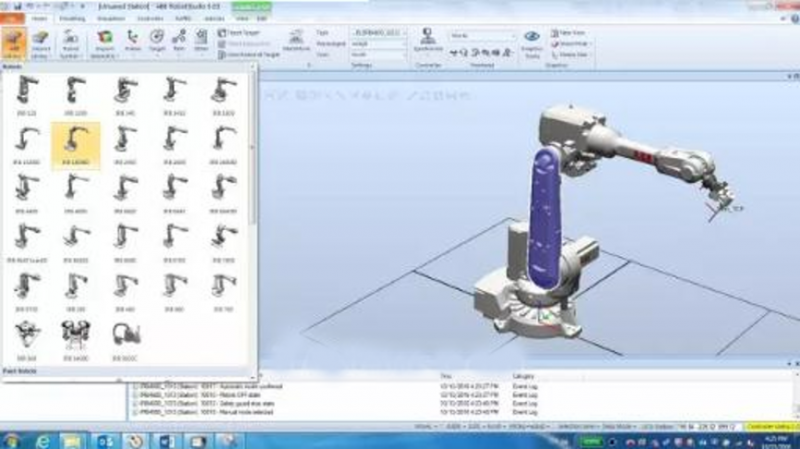Switch to the Controller tab

(x=150, y=19)
